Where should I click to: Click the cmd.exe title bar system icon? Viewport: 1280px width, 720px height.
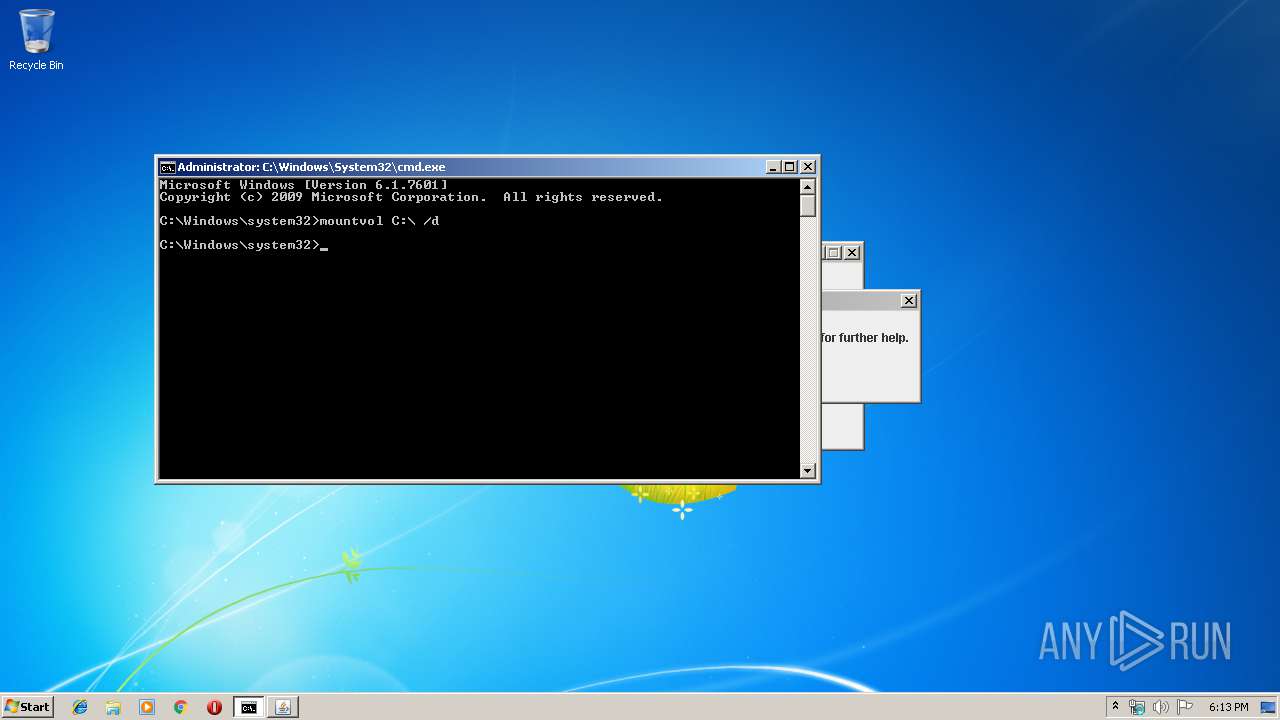point(167,167)
